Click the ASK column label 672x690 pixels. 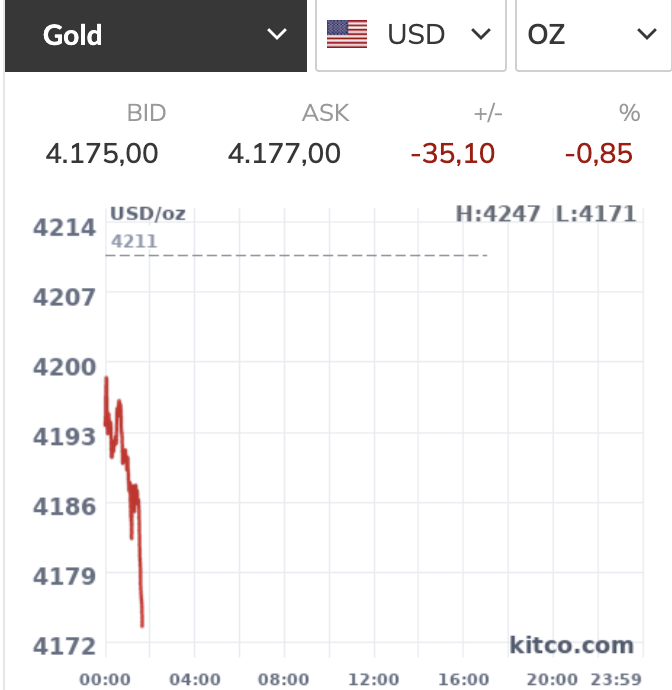tap(326, 113)
